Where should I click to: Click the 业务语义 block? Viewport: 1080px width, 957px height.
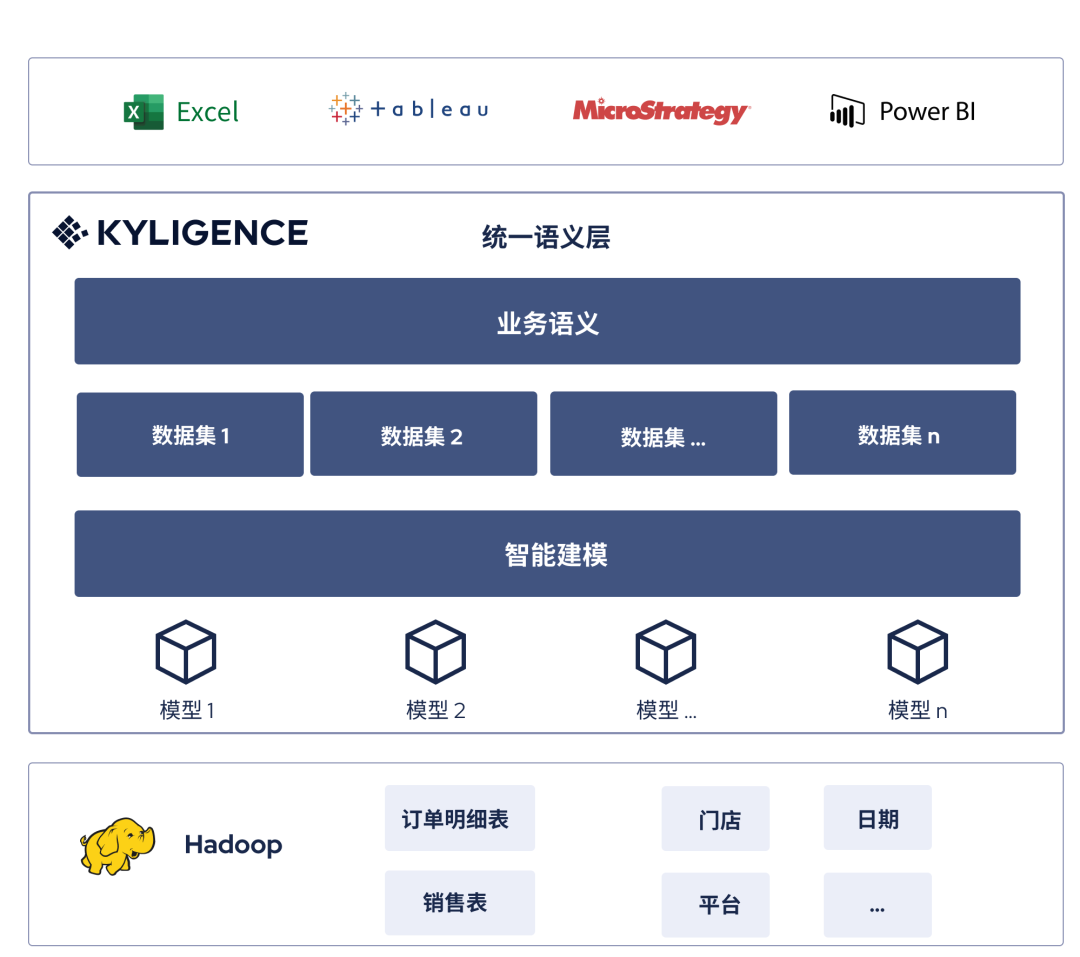pyautogui.click(x=548, y=321)
